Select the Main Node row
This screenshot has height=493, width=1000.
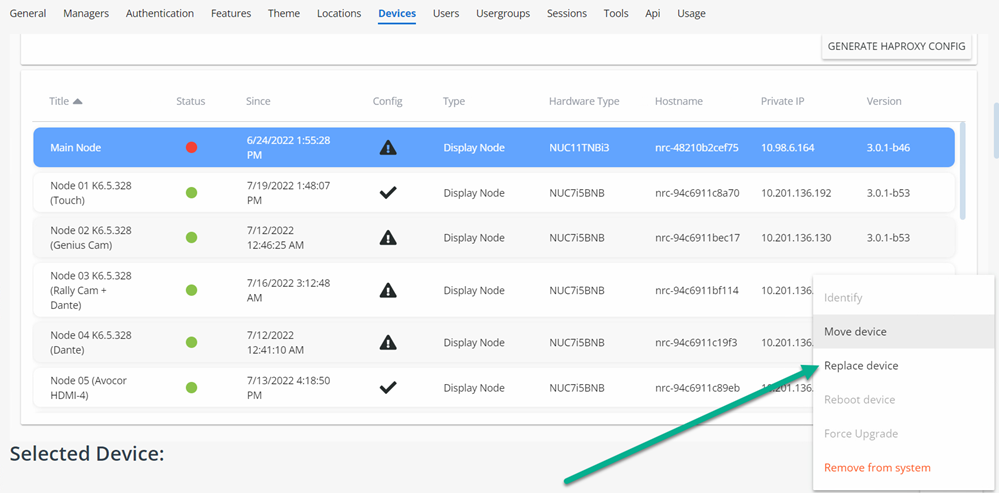click(100, 148)
